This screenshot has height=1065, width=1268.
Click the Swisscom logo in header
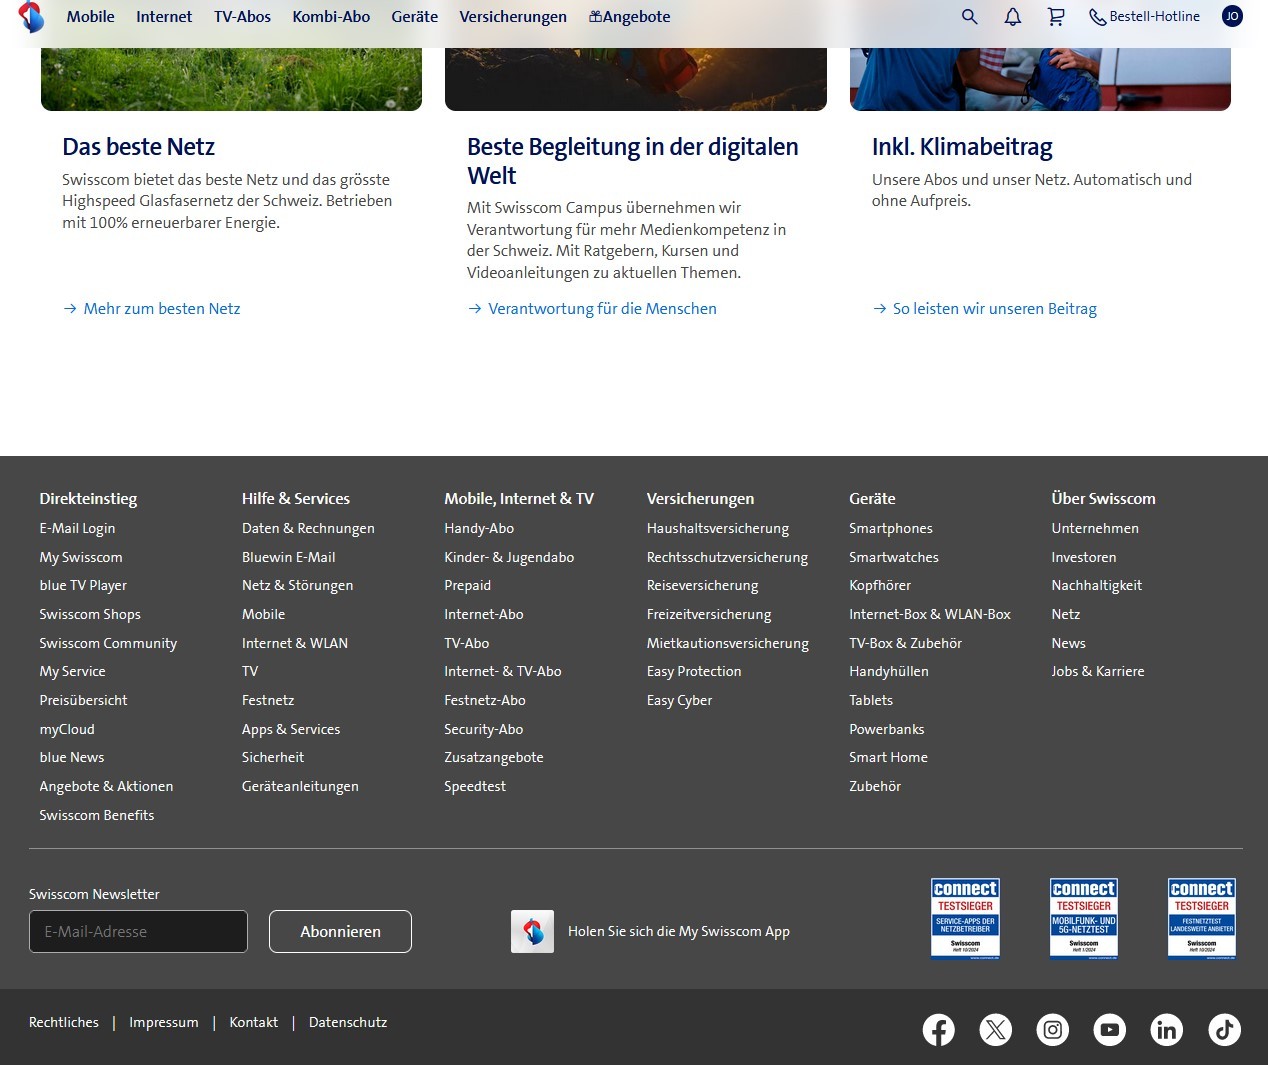31,17
